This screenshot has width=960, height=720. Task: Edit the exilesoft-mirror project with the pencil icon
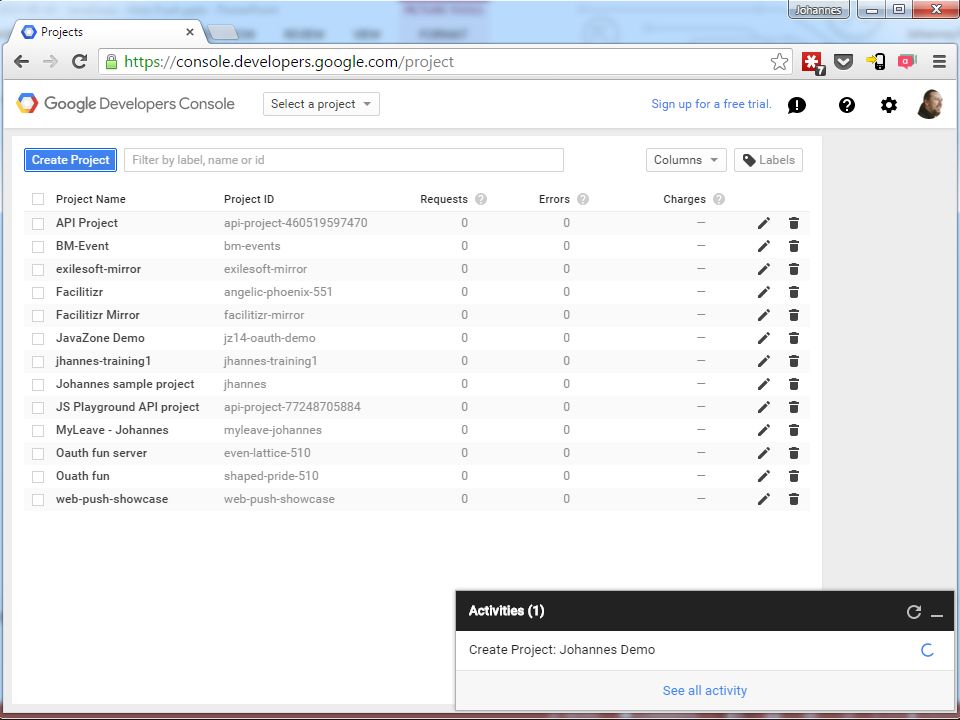click(763, 269)
